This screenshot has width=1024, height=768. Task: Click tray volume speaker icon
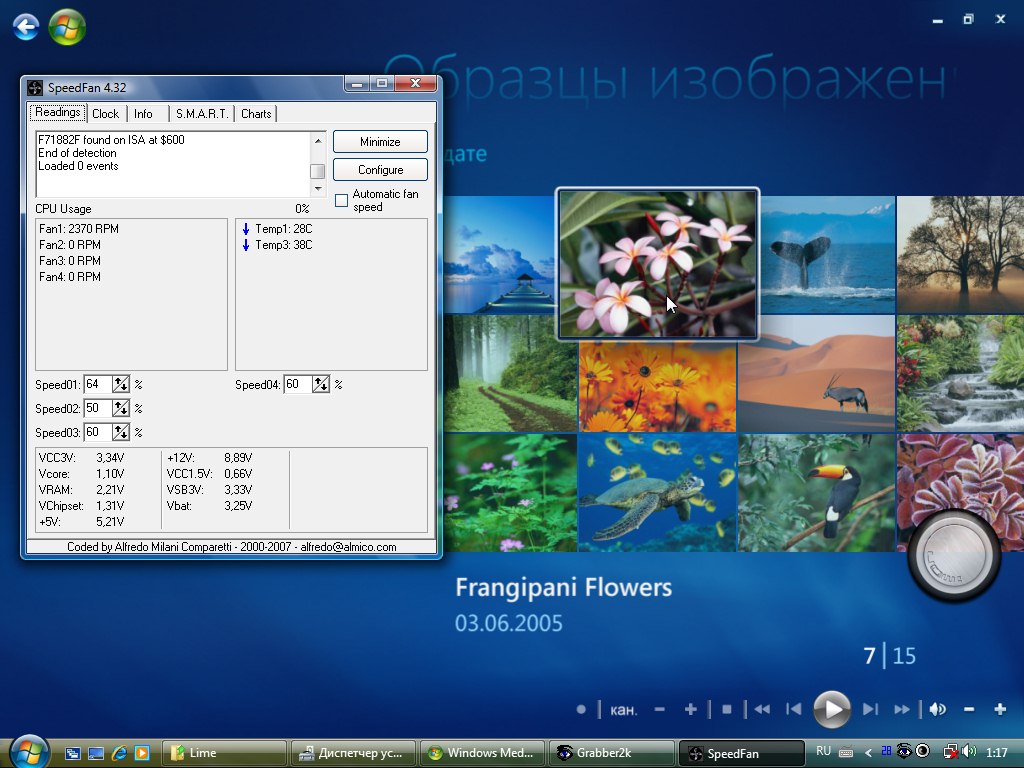(969, 752)
